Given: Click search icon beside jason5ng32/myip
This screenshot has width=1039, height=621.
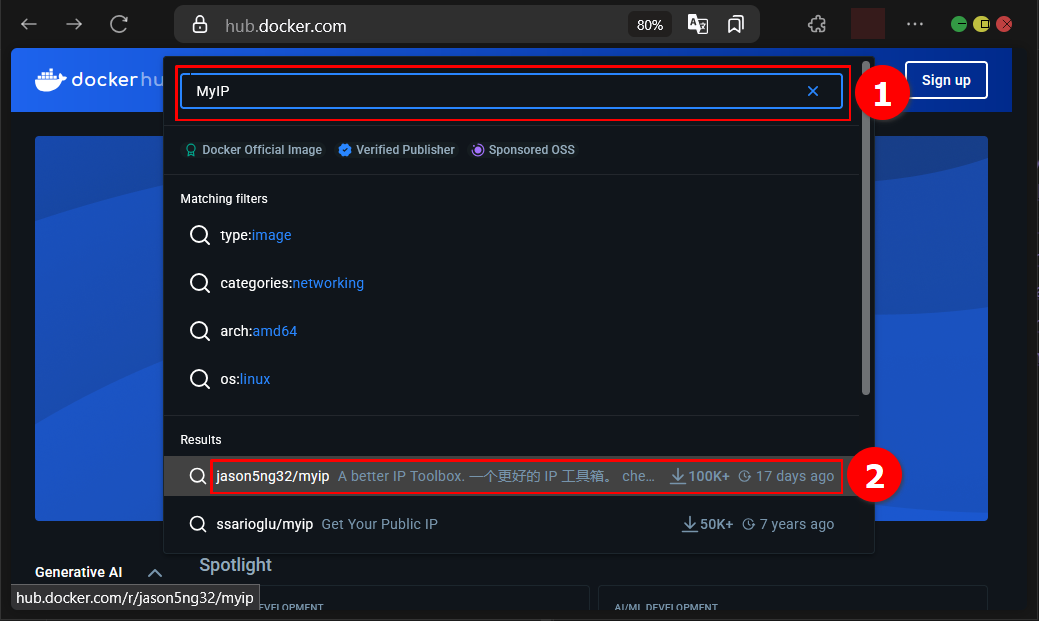Looking at the screenshot, I should pyautogui.click(x=197, y=476).
